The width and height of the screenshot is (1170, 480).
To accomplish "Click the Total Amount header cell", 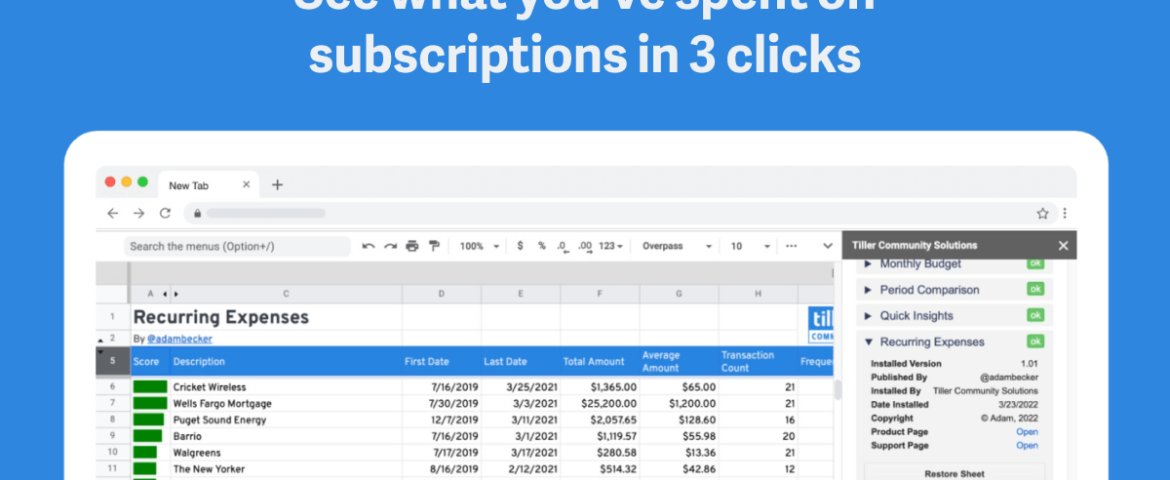I will coord(600,361).
